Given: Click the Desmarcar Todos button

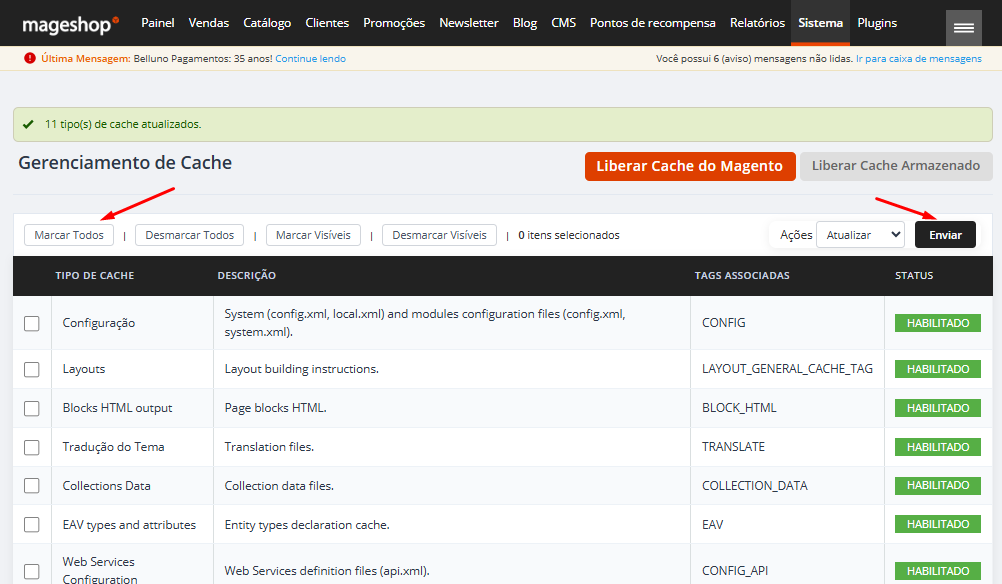Looking at the screenshot, I should (x=189, y=235).
